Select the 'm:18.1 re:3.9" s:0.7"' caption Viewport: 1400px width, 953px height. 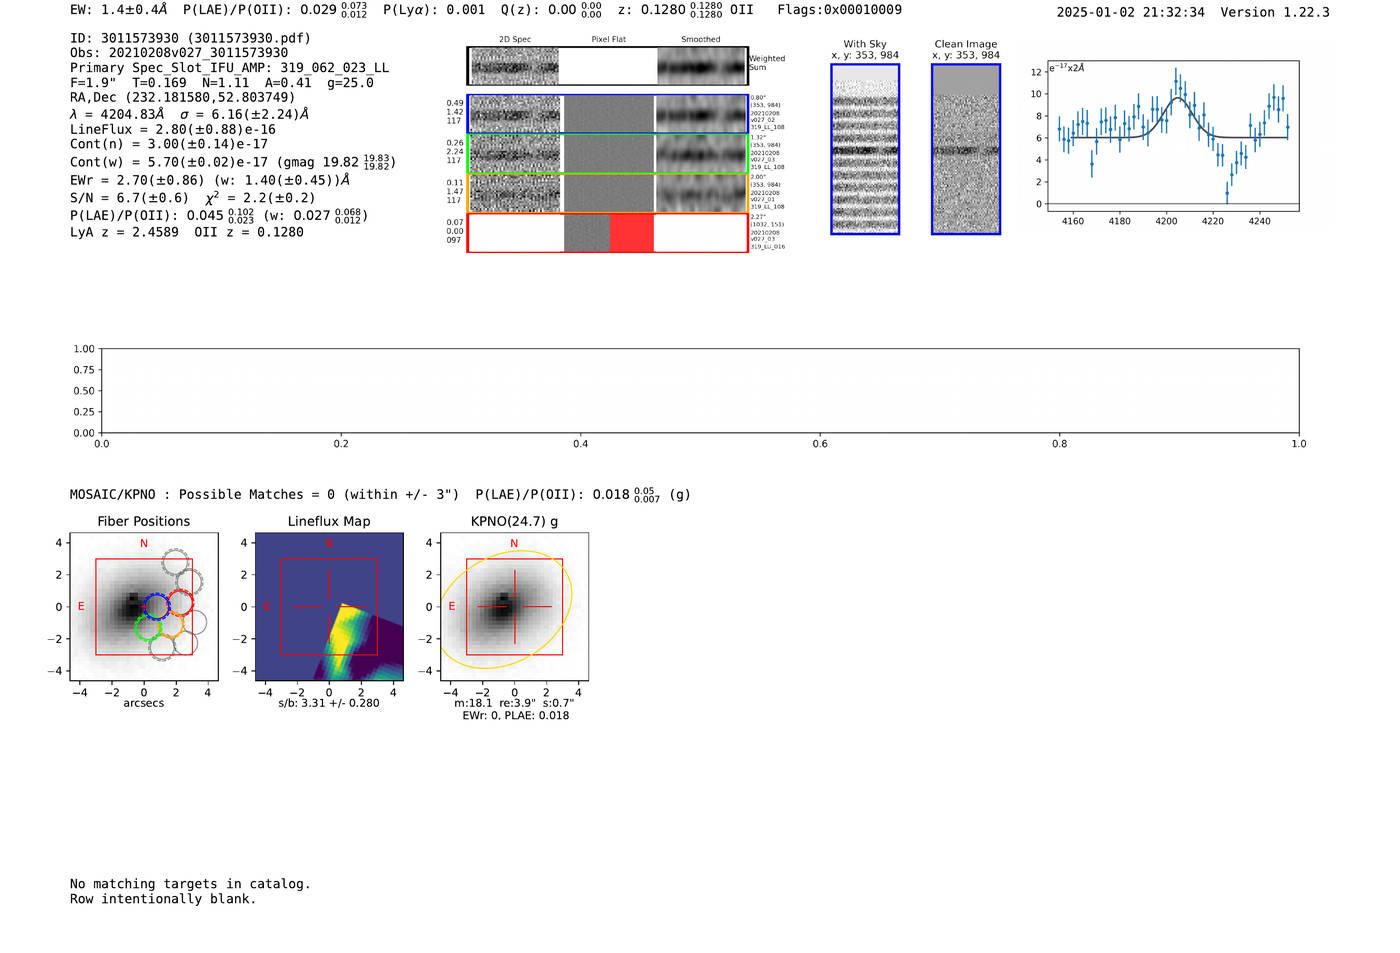(514, 703)
